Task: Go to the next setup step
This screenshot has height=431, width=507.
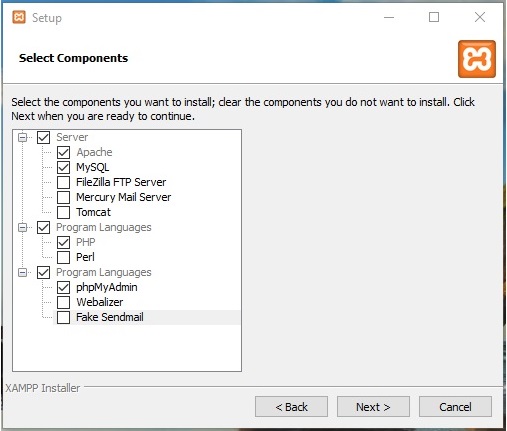Action: tap(373, 407)
